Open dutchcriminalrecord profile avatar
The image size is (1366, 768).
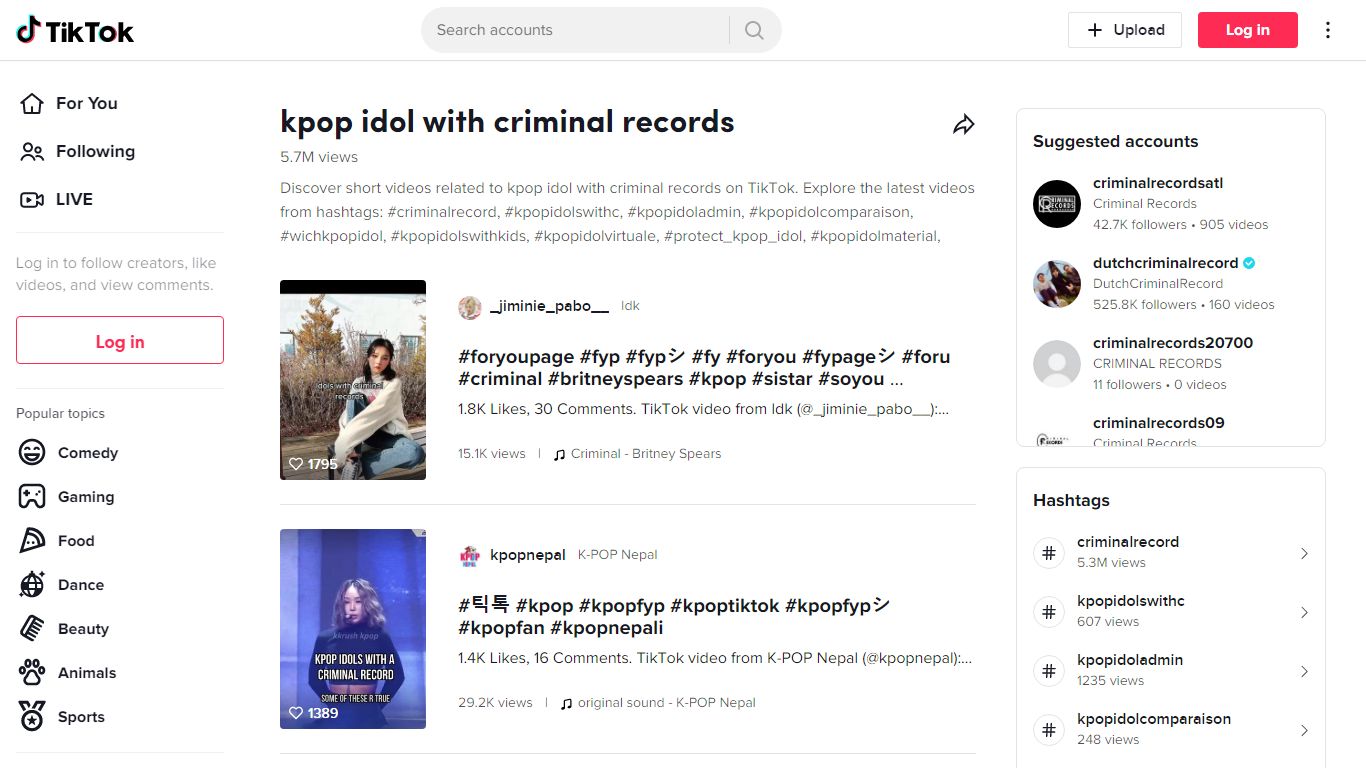1057,283
